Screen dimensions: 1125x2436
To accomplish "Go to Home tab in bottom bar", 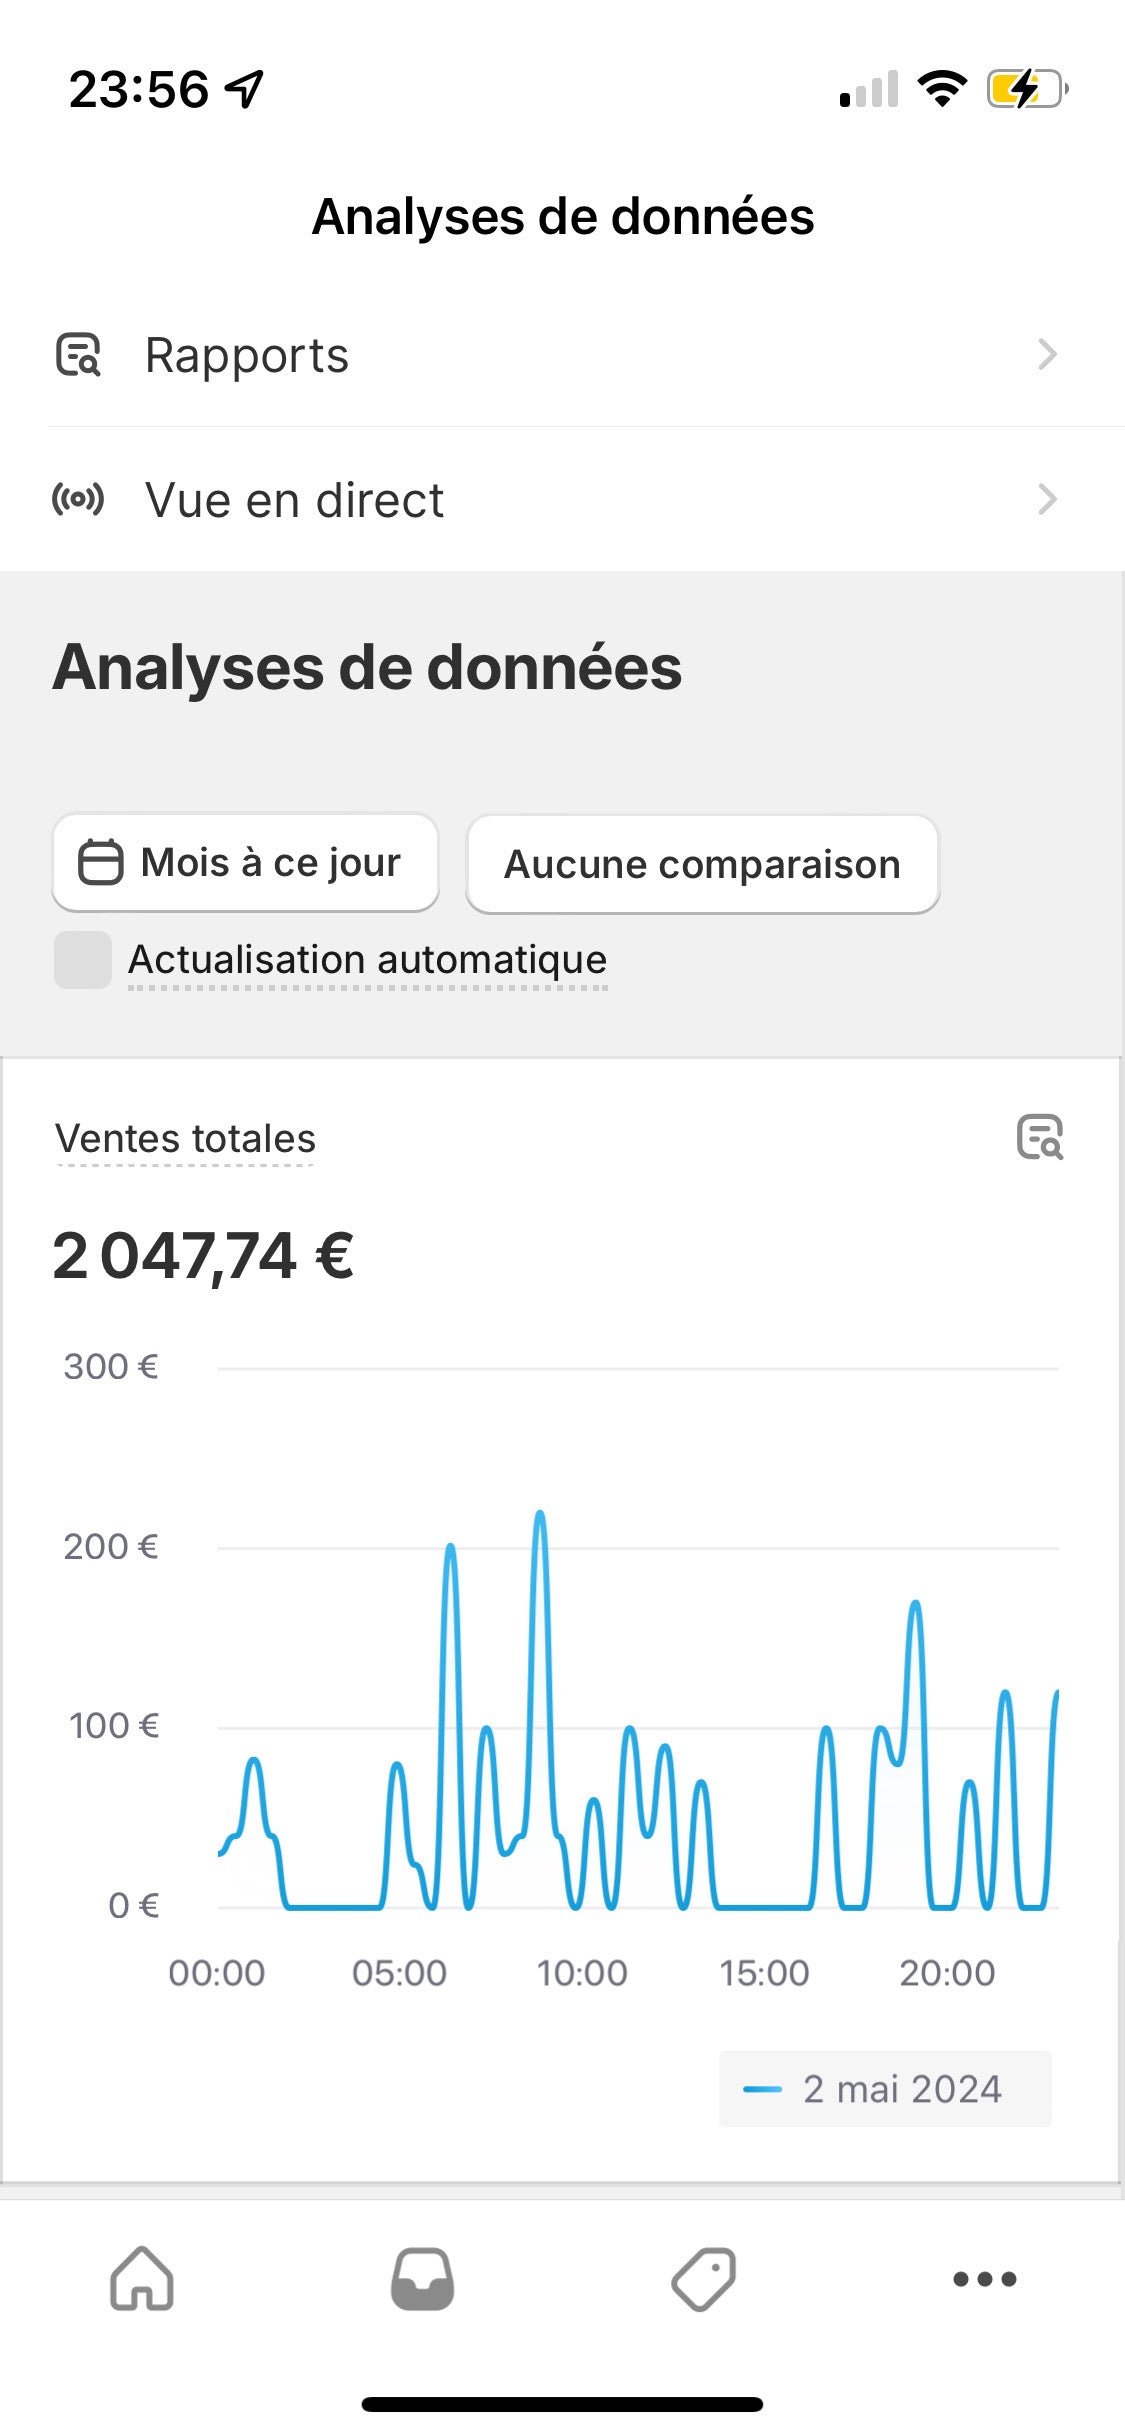I will click(x=141, y=2279).
